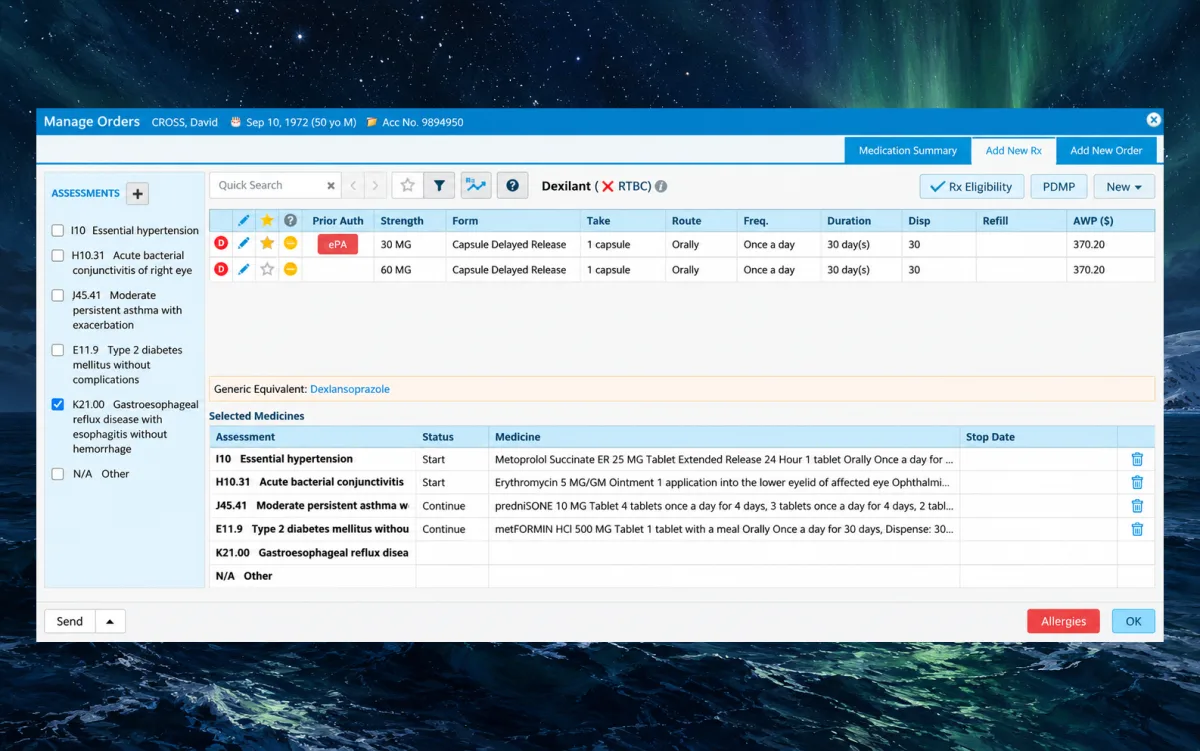
Task: Go to the previous search result arrow
Action: coord(353,185)
